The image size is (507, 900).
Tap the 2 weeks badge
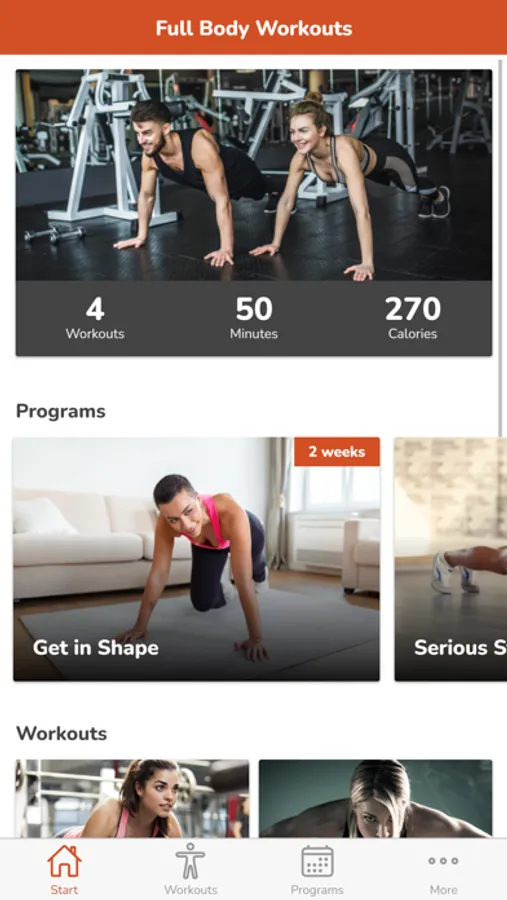point(337,452)
